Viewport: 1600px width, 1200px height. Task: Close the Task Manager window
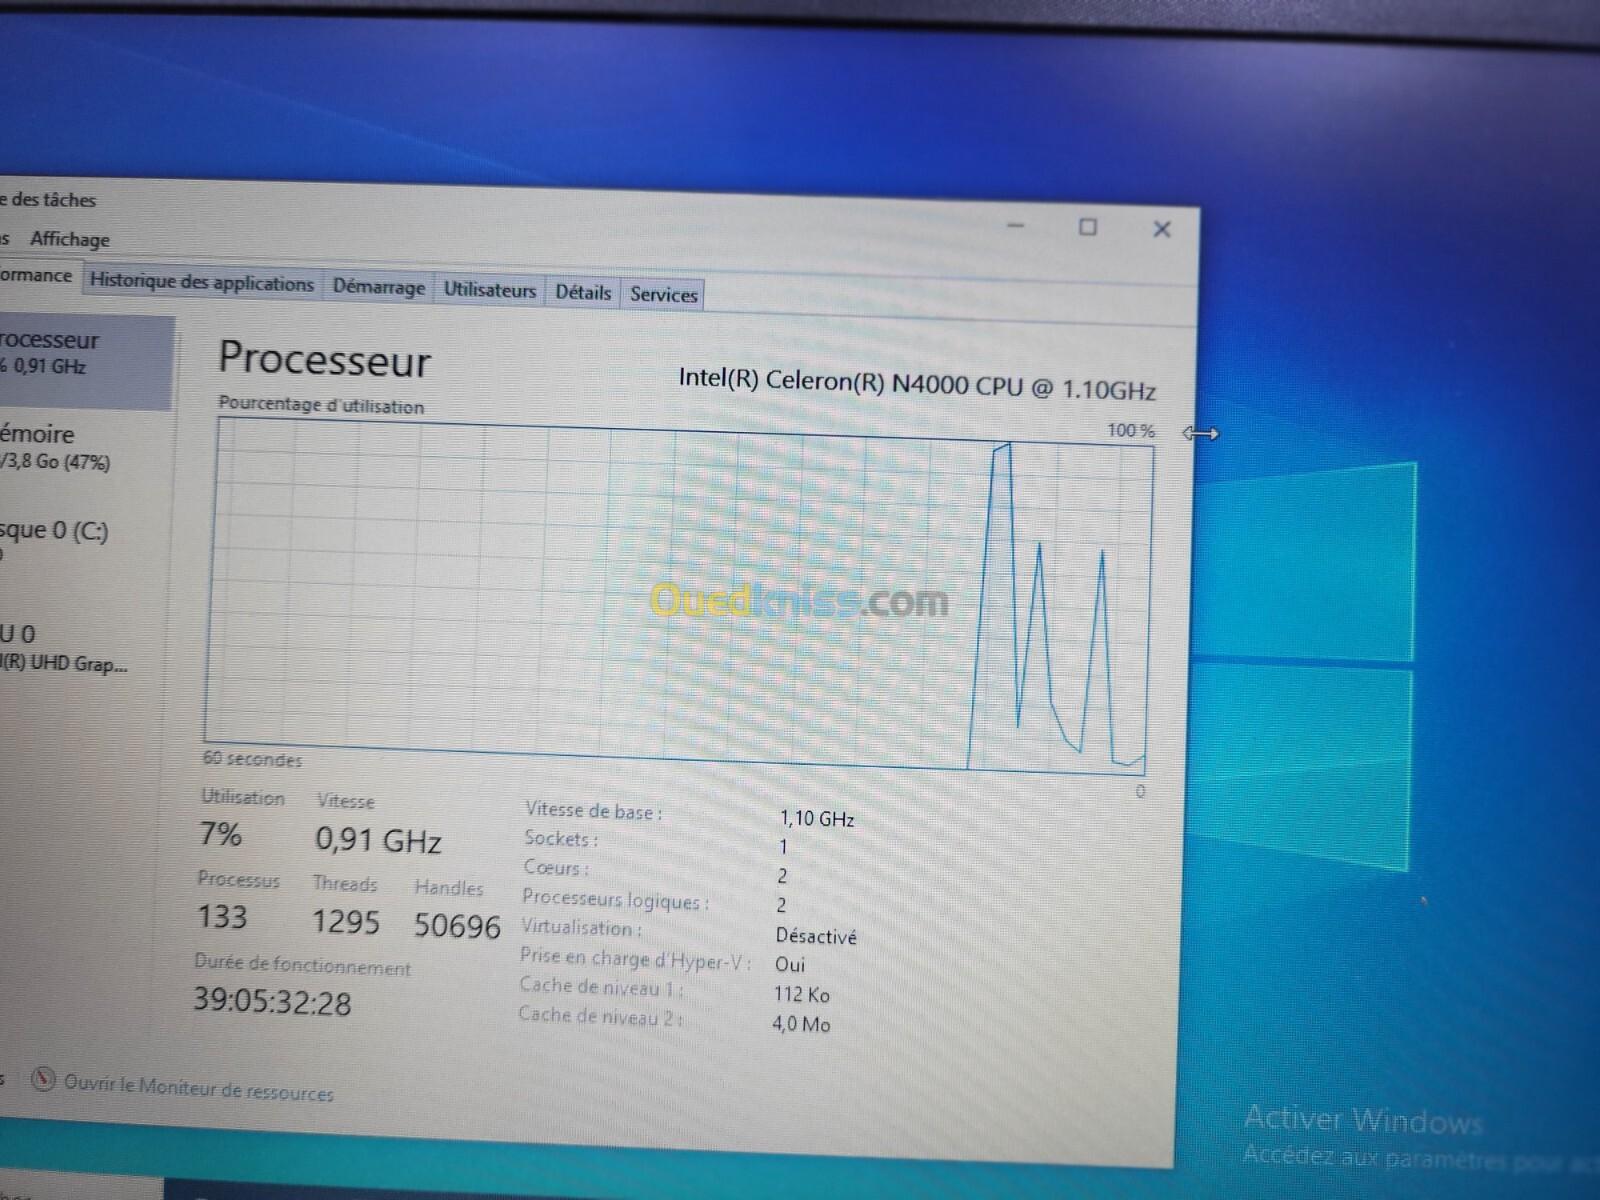tap(1161, 230)
